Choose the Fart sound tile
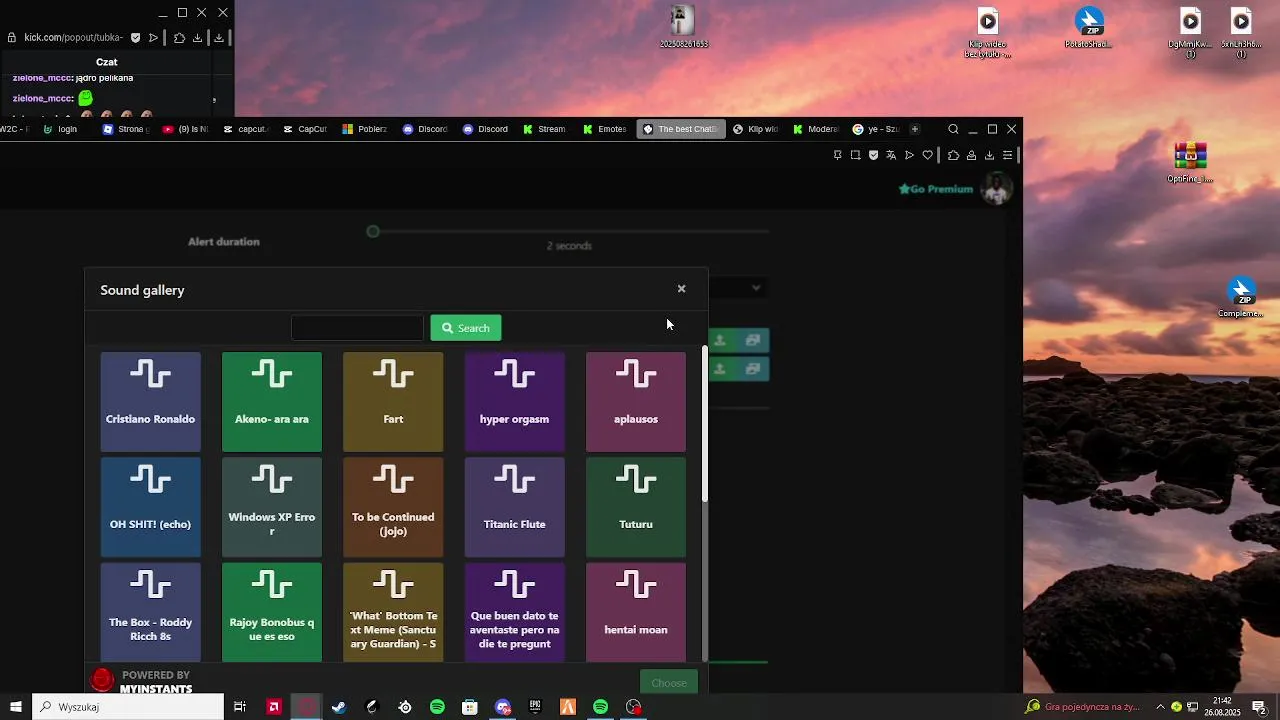 393,401
